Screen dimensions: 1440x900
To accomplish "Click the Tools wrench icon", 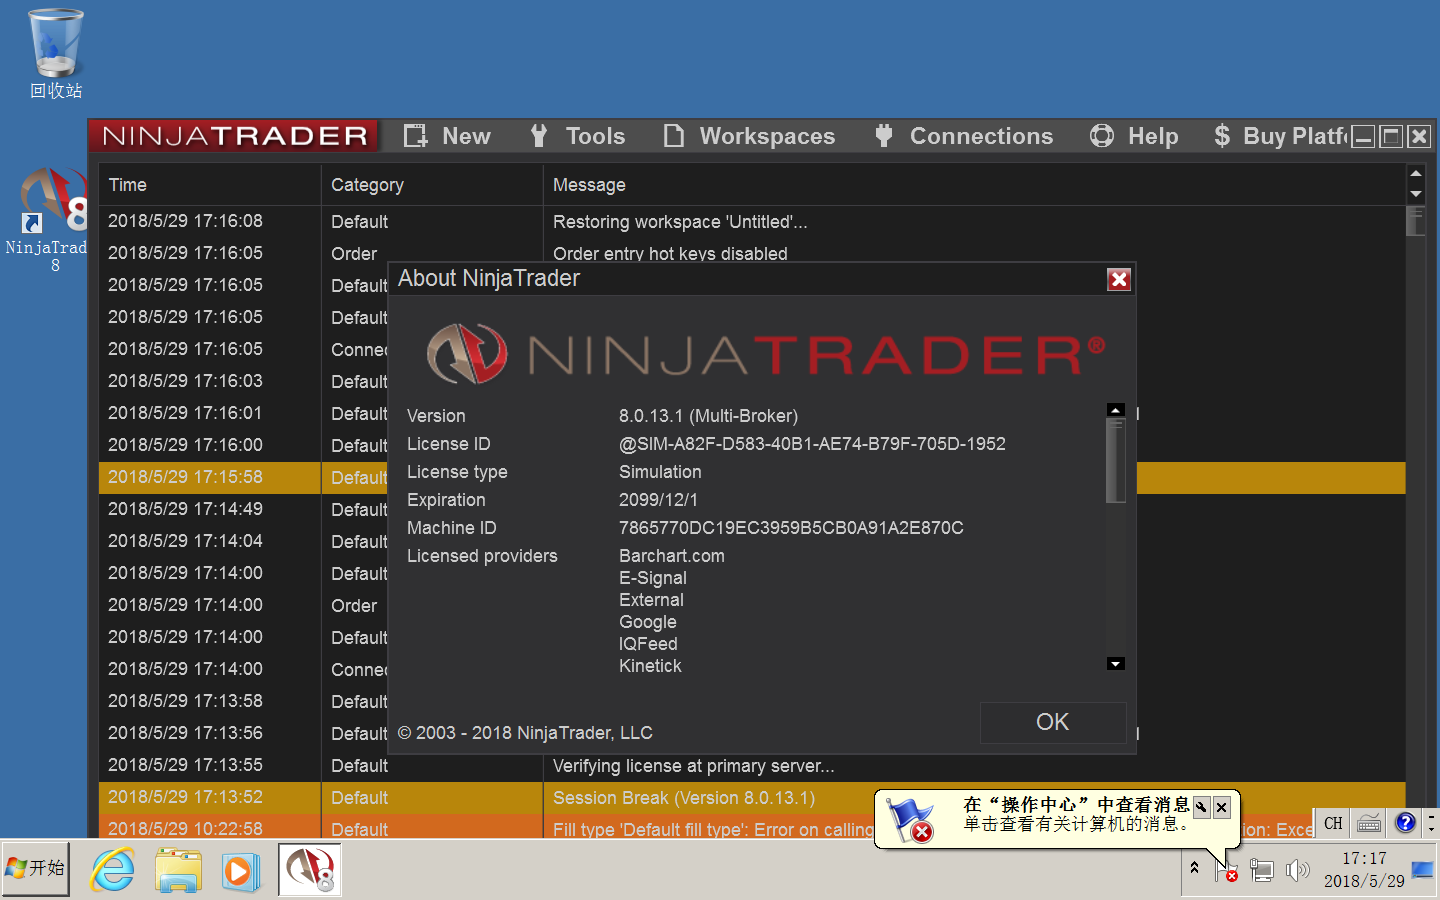I will [539, 136].
